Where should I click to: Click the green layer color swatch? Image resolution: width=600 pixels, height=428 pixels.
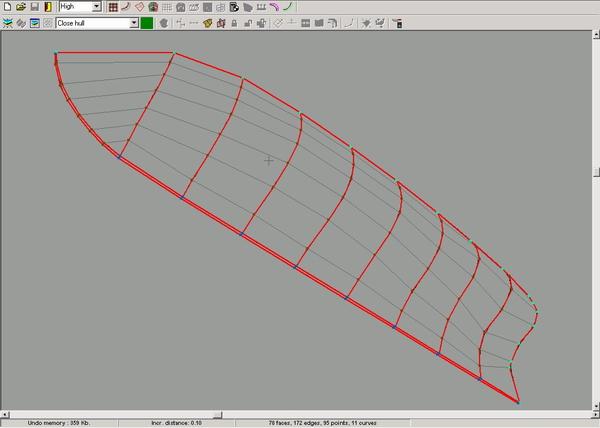click(x=147, y=23)
